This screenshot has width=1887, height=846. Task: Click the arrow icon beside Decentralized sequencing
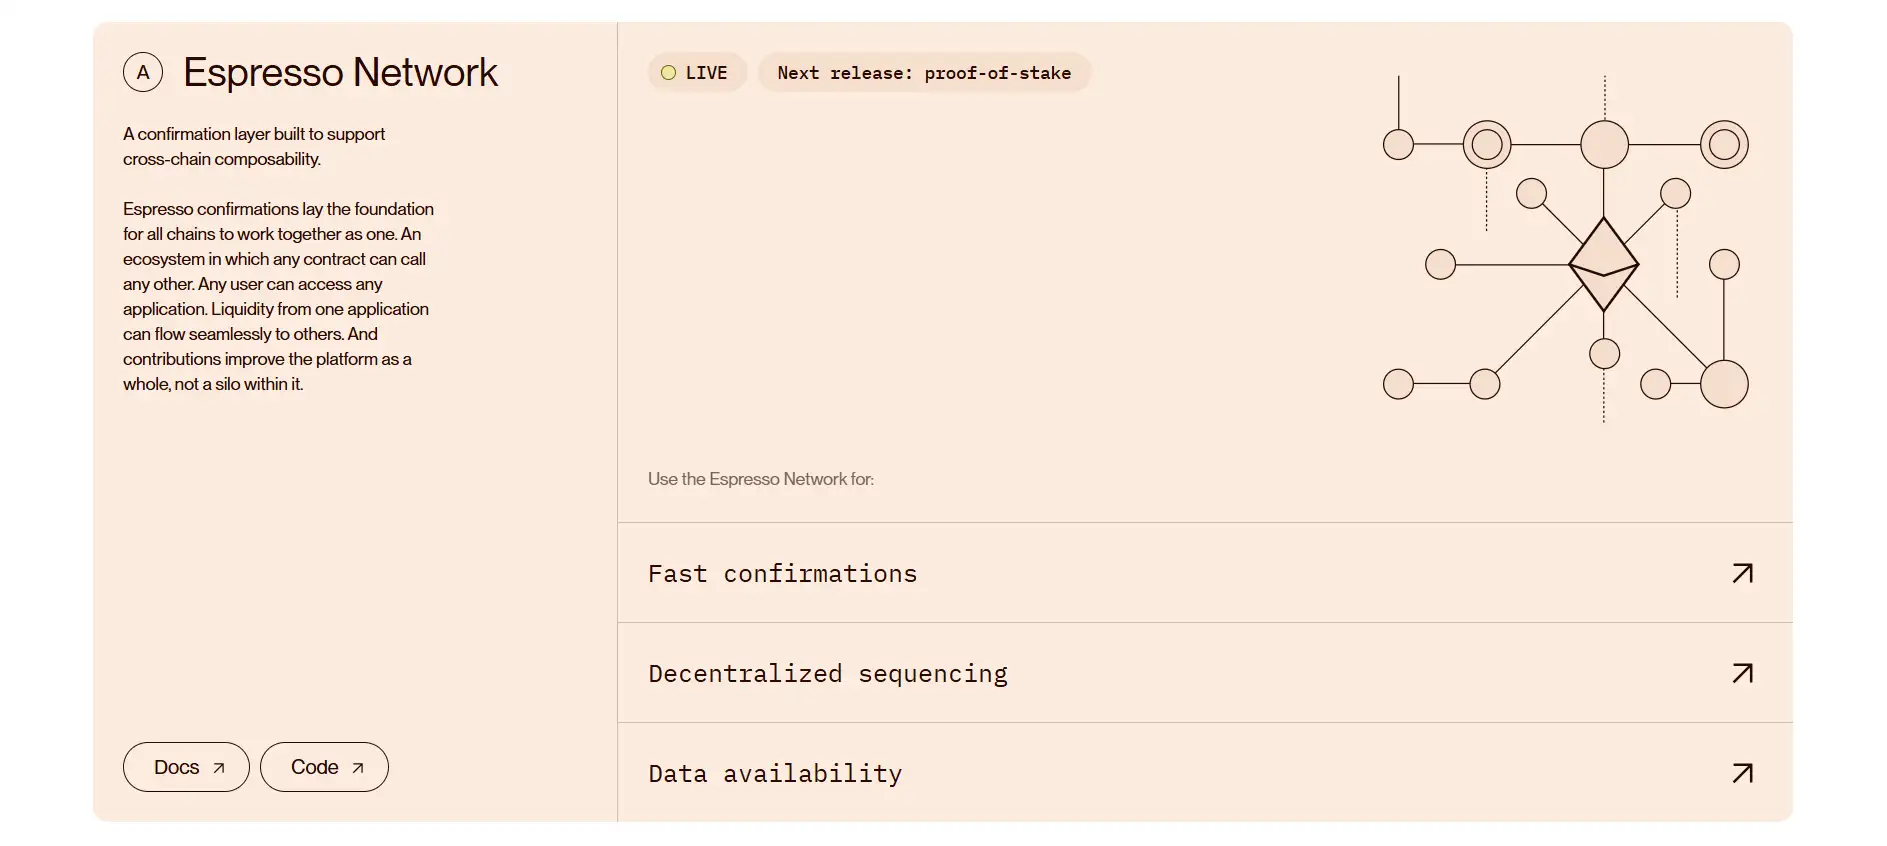click(x=1742, y=673)
